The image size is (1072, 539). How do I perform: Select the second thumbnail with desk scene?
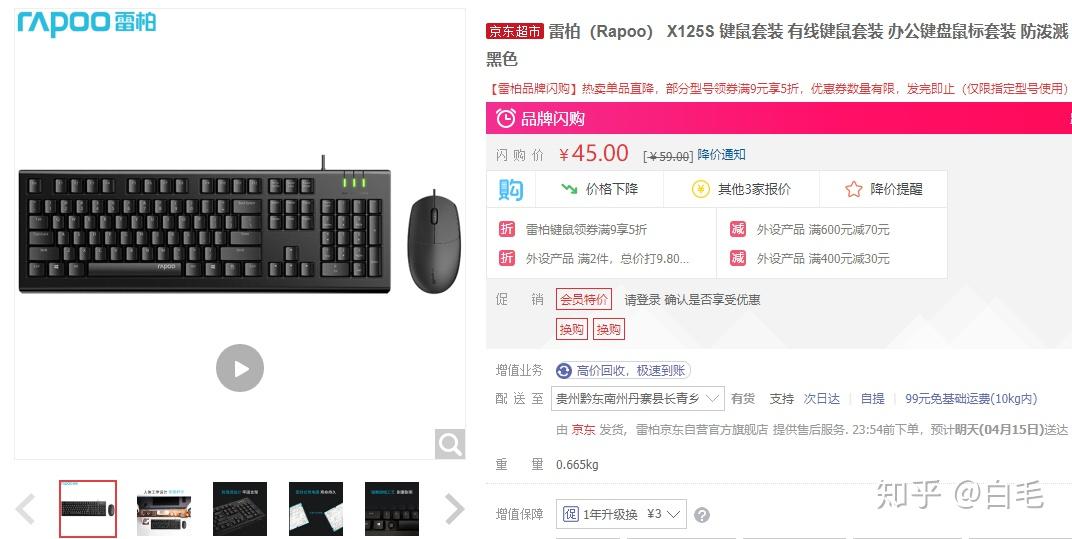click(x=164, y=509)
